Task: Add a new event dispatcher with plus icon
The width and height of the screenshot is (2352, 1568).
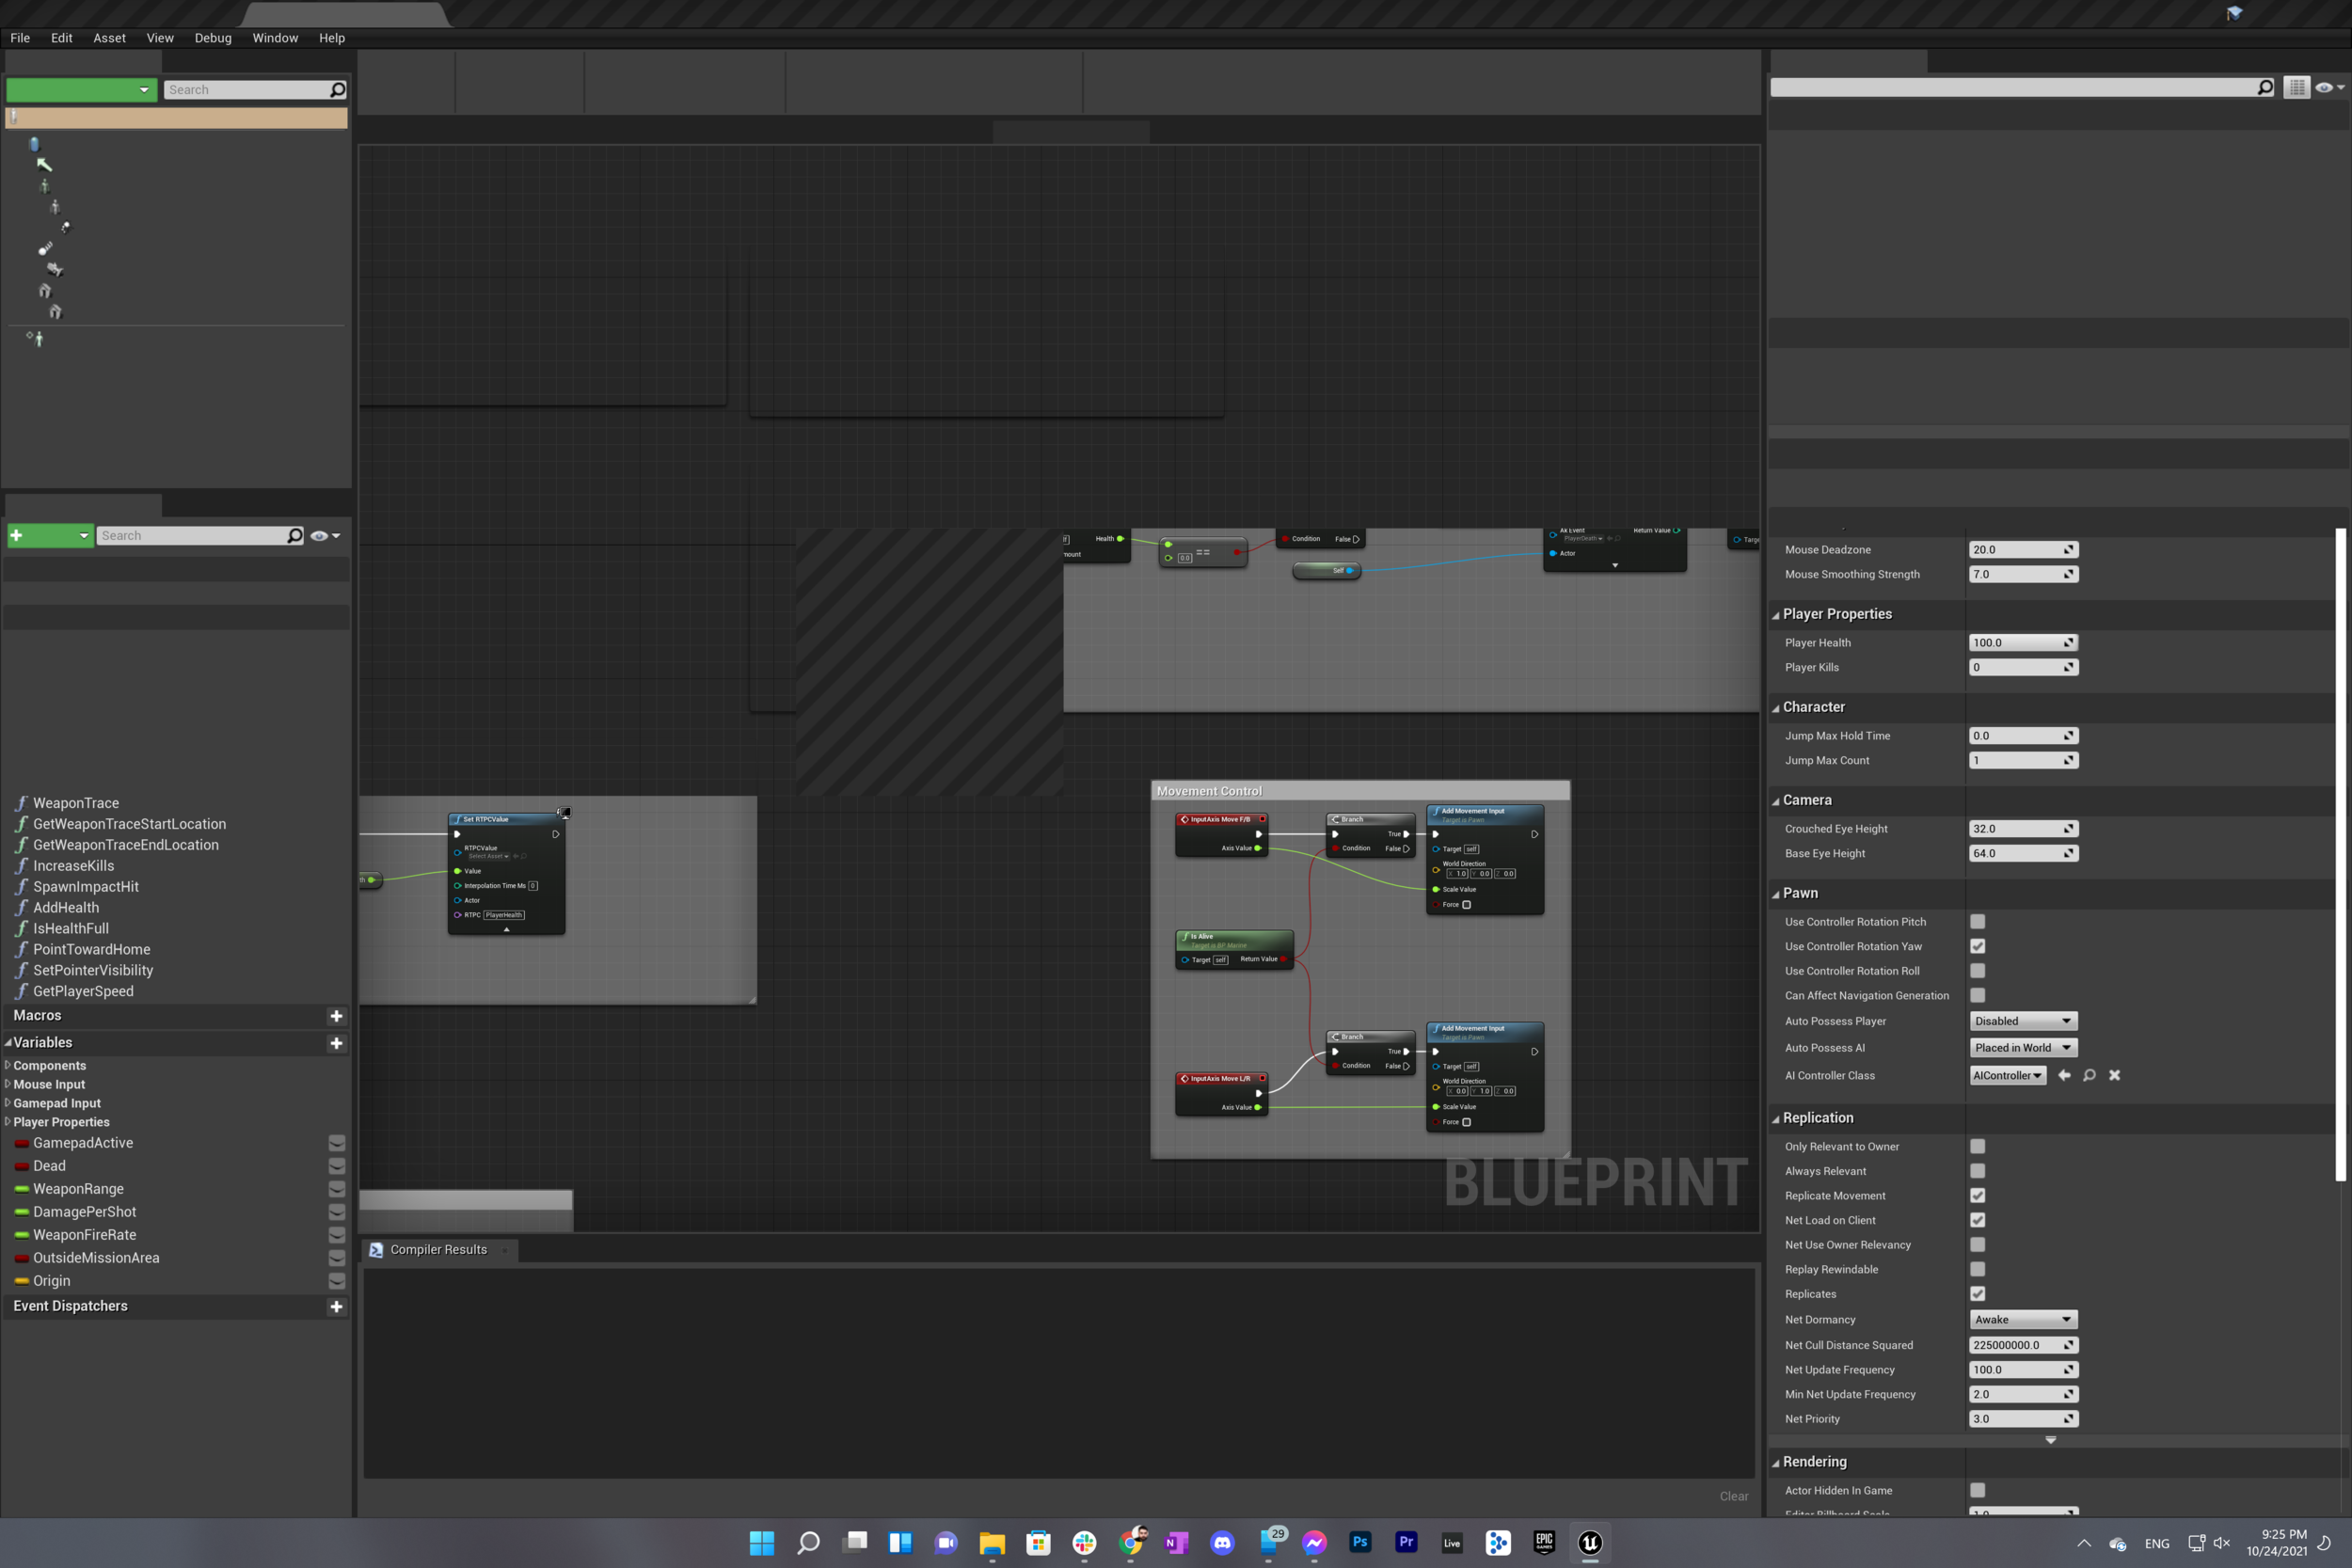Action: point(336,1307)
